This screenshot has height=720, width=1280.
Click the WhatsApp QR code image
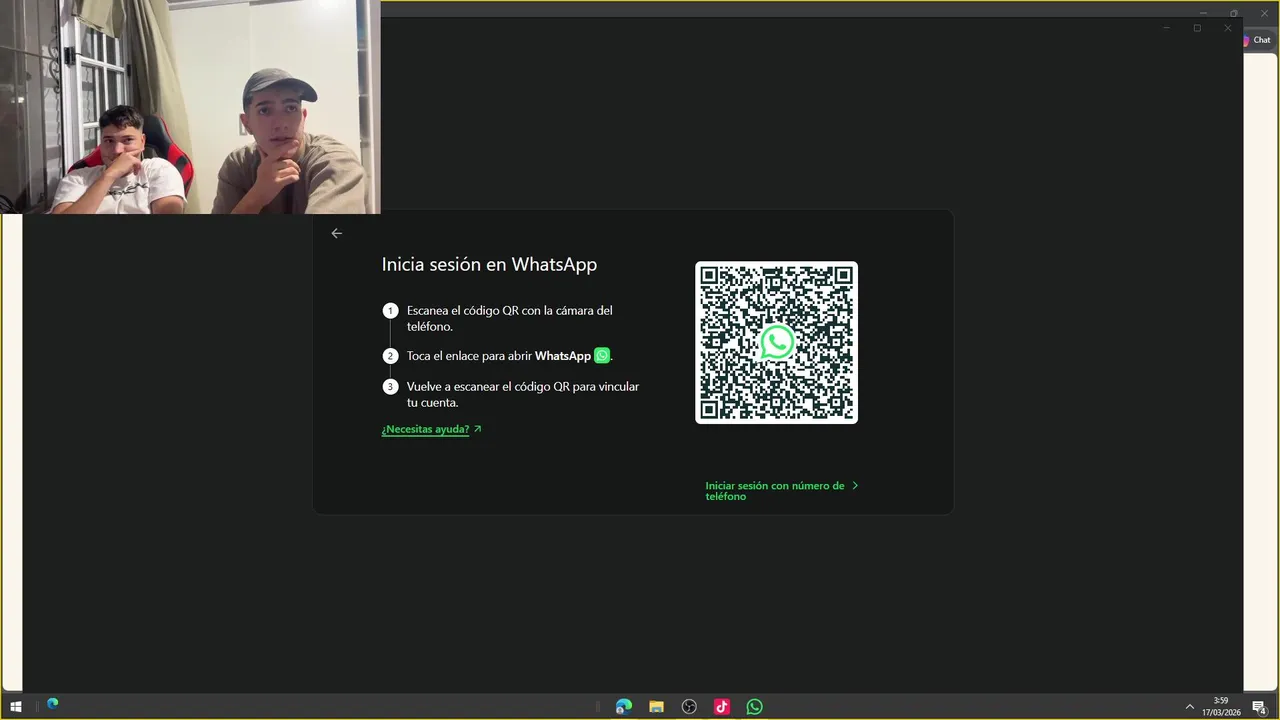[x=777, y=342]
